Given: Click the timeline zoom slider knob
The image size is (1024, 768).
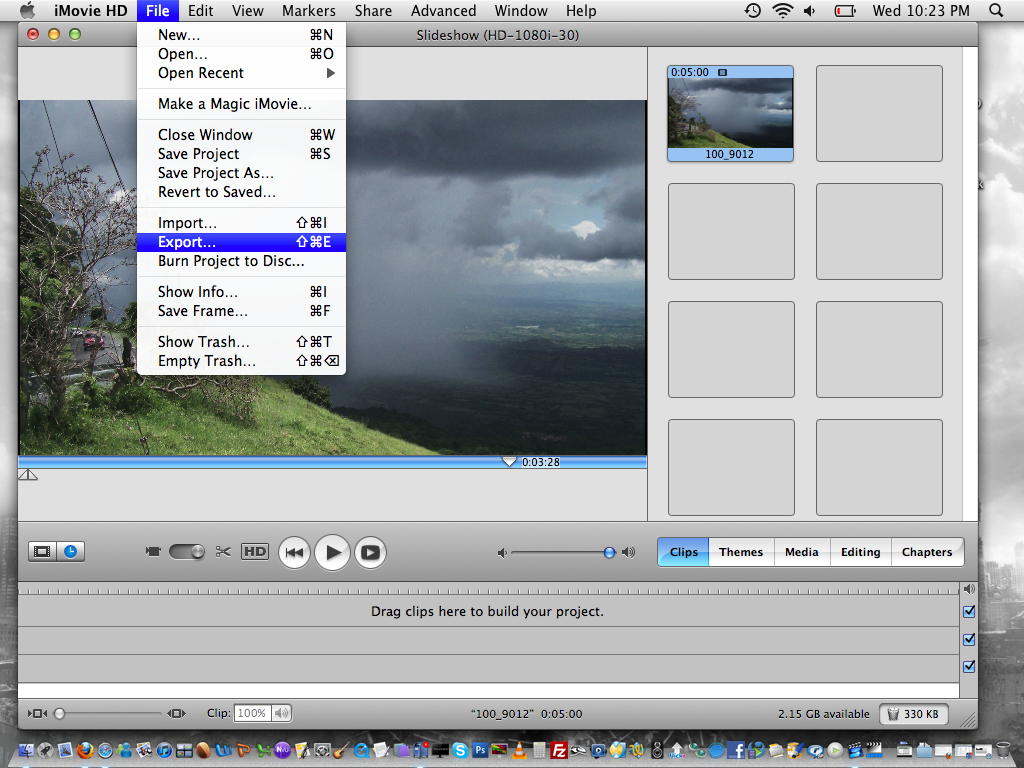Looking at the screenshot, I should 59,714.
